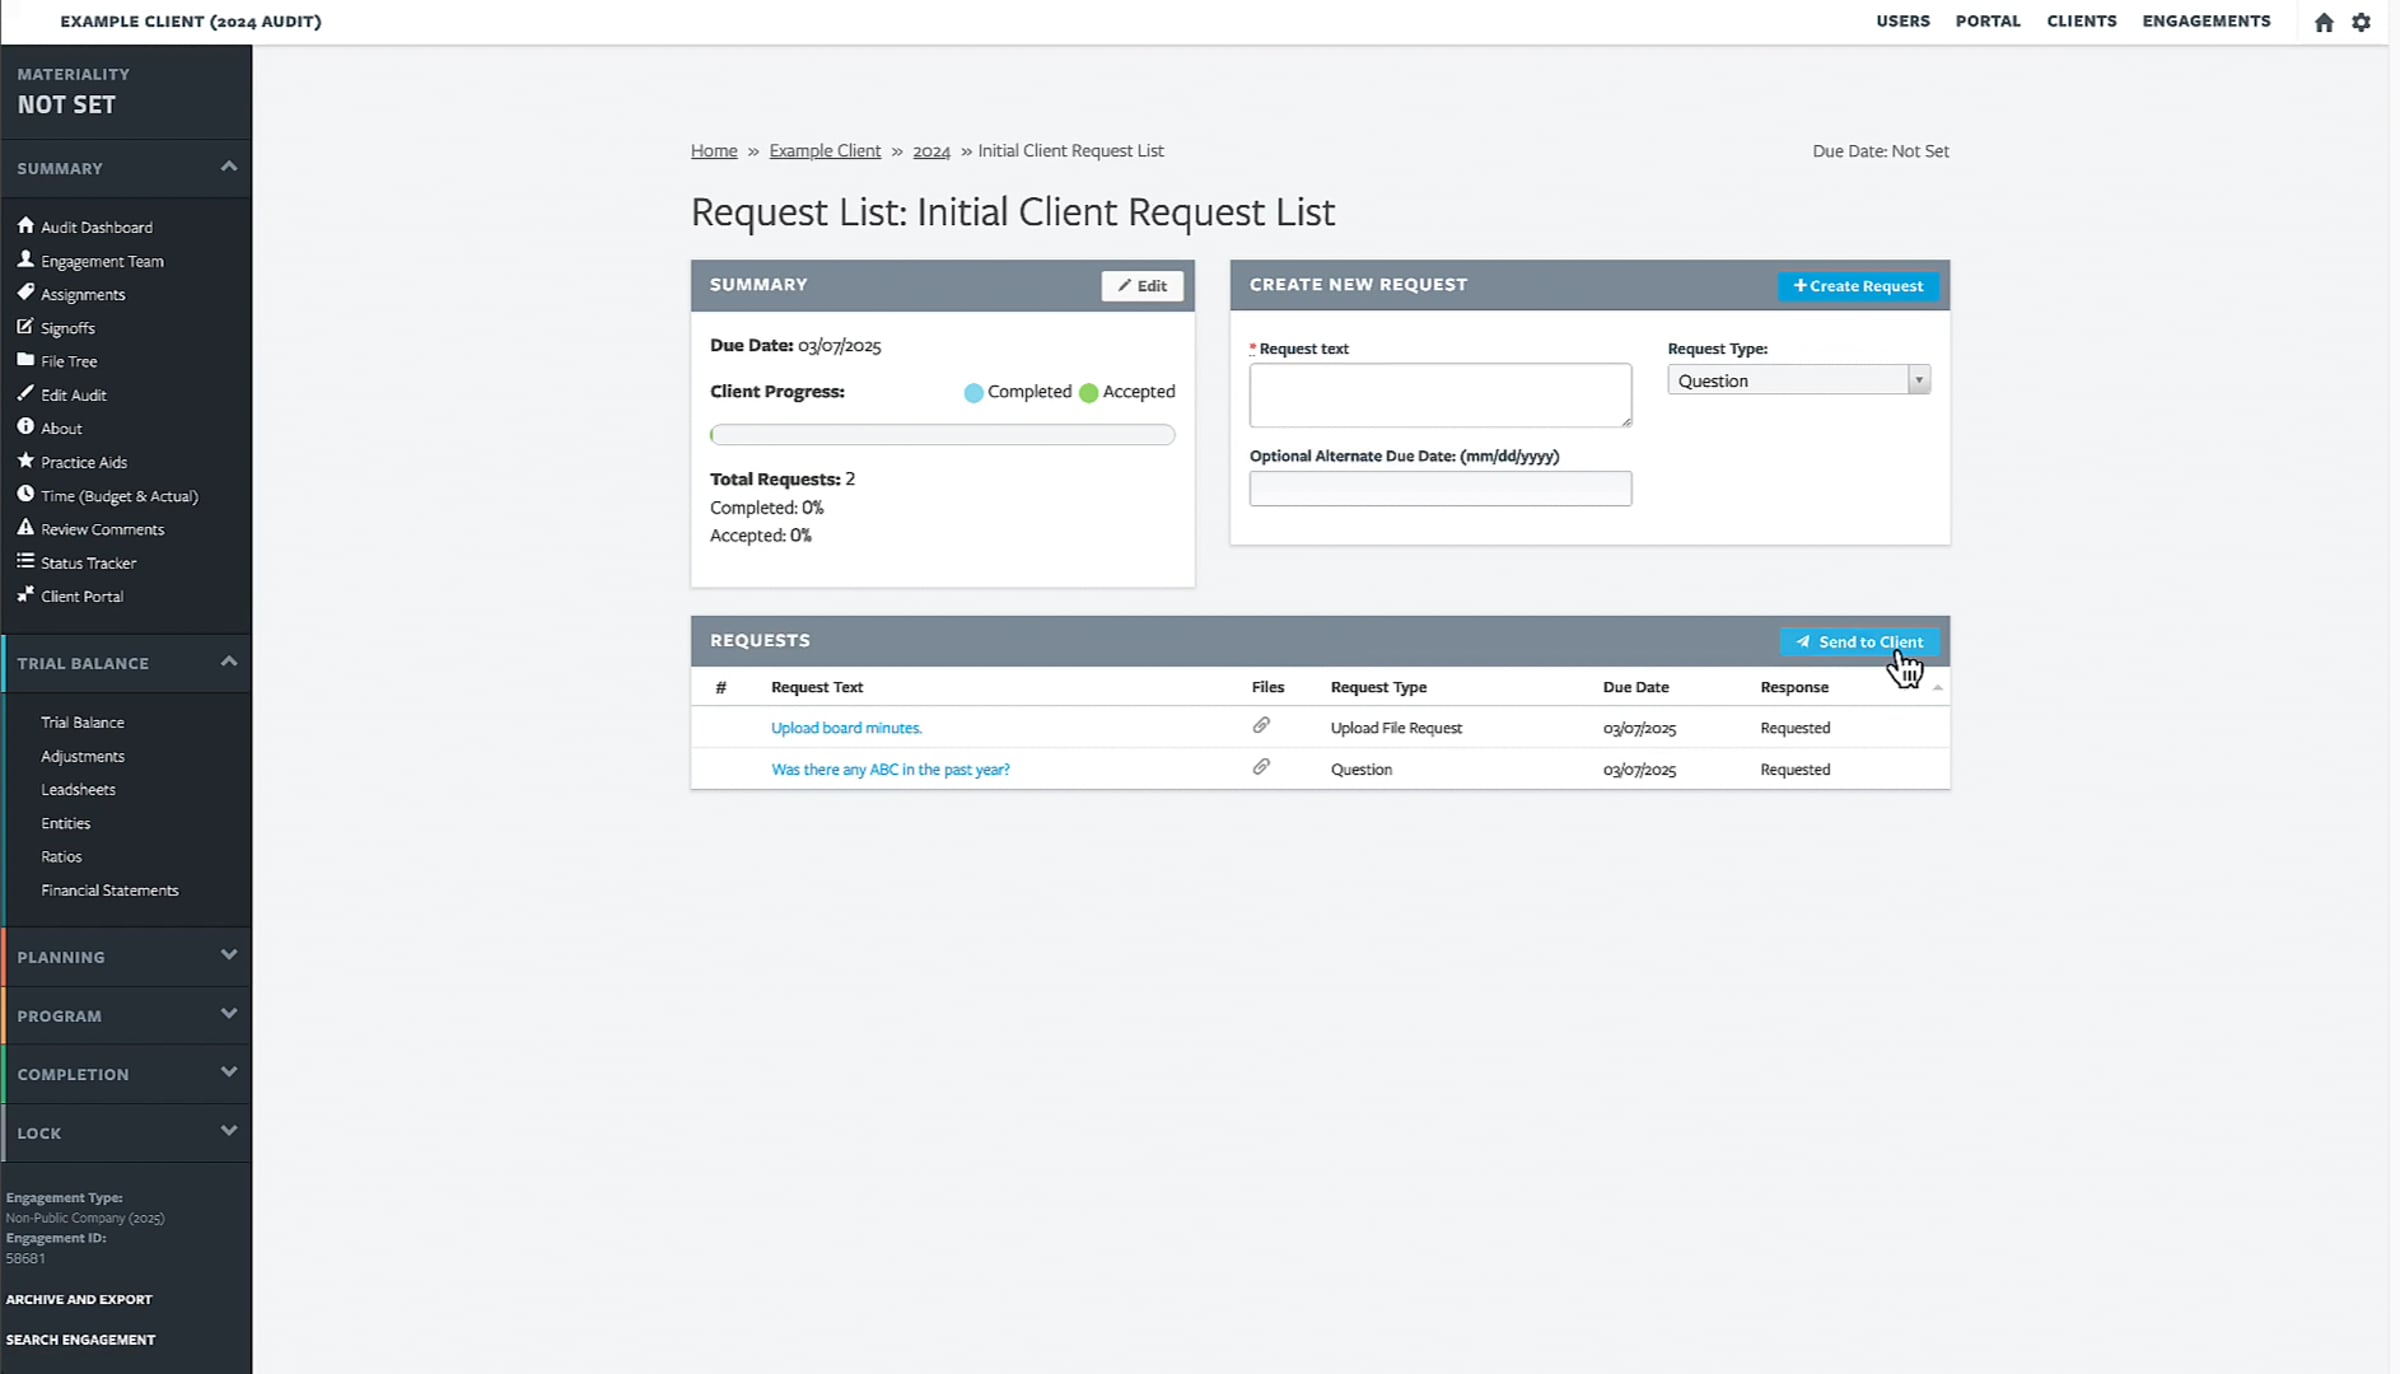Screen dimensions: 2400x1374
Task: Switch to the CLIENTS menu
Action: pos(2082,21)
